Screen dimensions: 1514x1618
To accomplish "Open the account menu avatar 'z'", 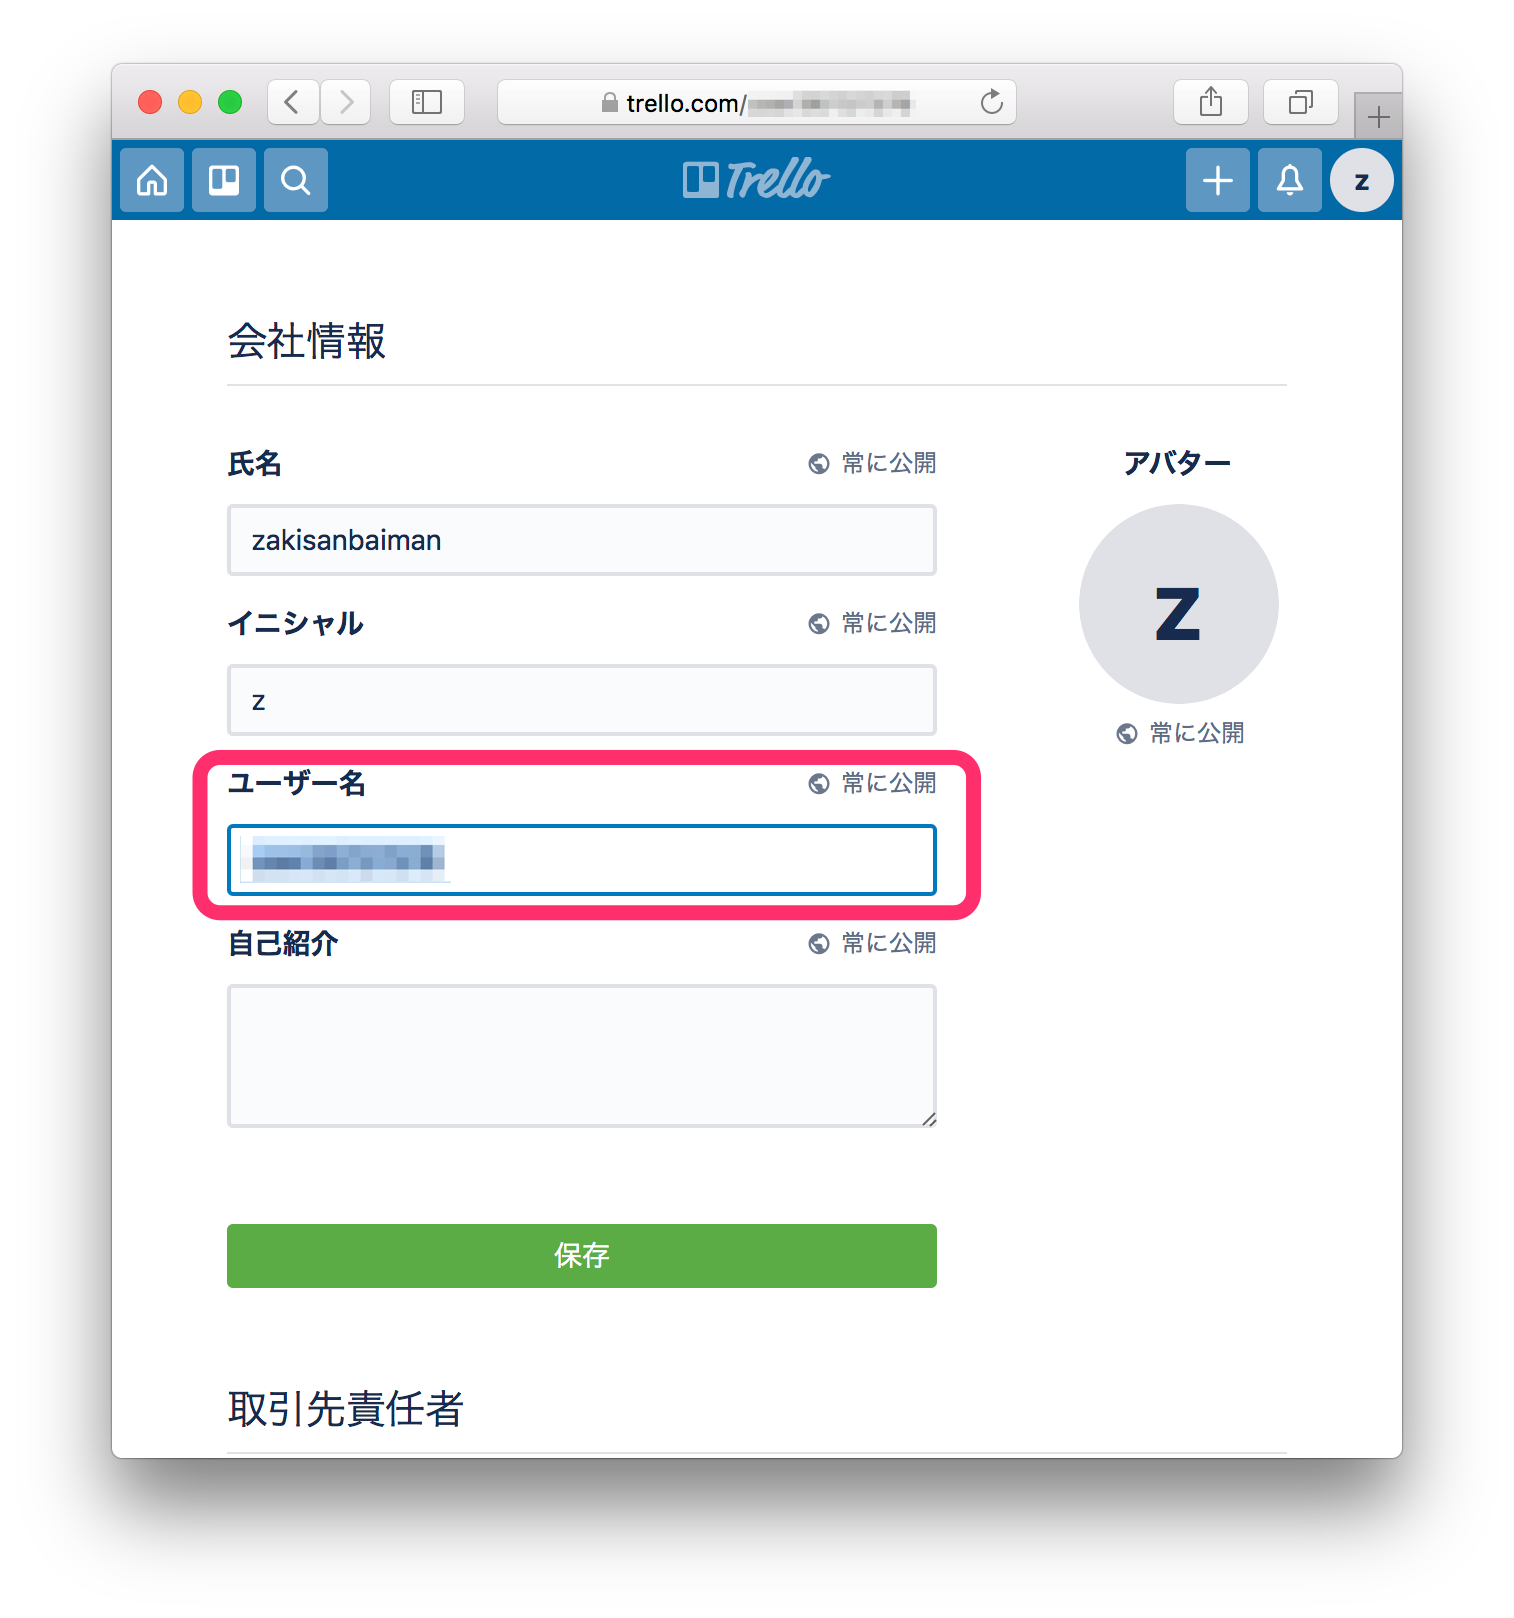I will click(x=1362, y=180).
